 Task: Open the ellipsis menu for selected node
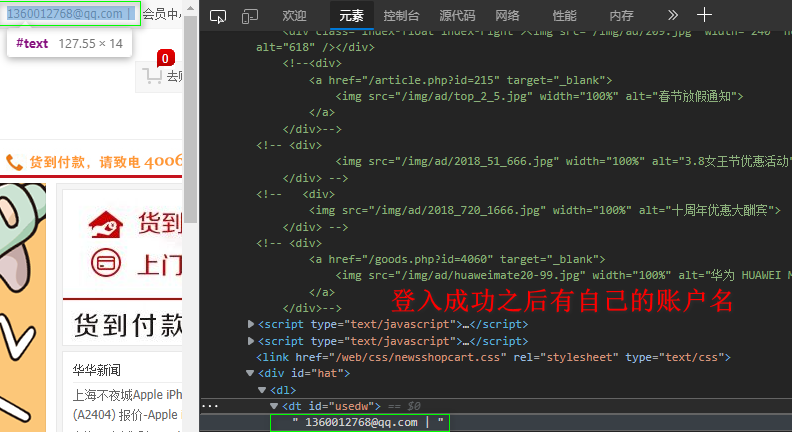(210, 406)
